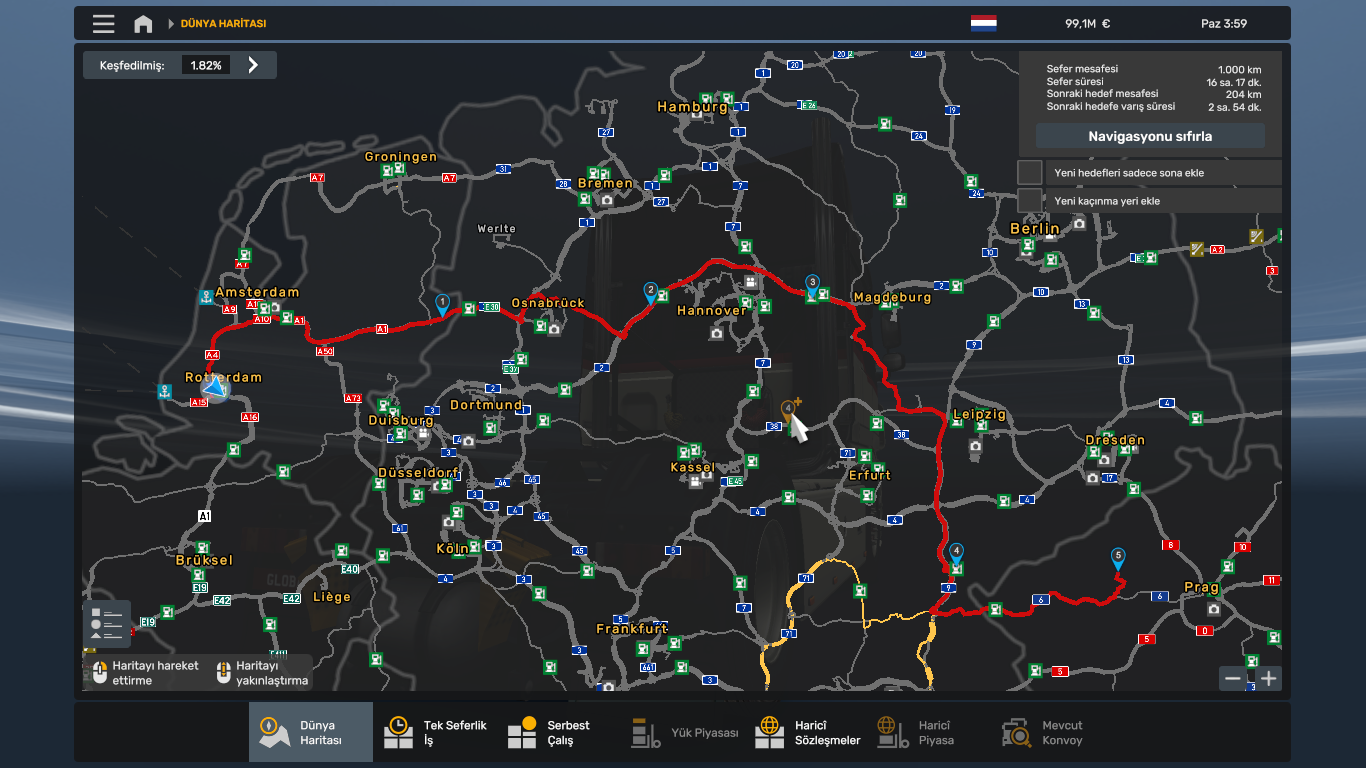
Task: Click the camera viewpoint icon below Hannover
Action: click(x=716, y=333)
